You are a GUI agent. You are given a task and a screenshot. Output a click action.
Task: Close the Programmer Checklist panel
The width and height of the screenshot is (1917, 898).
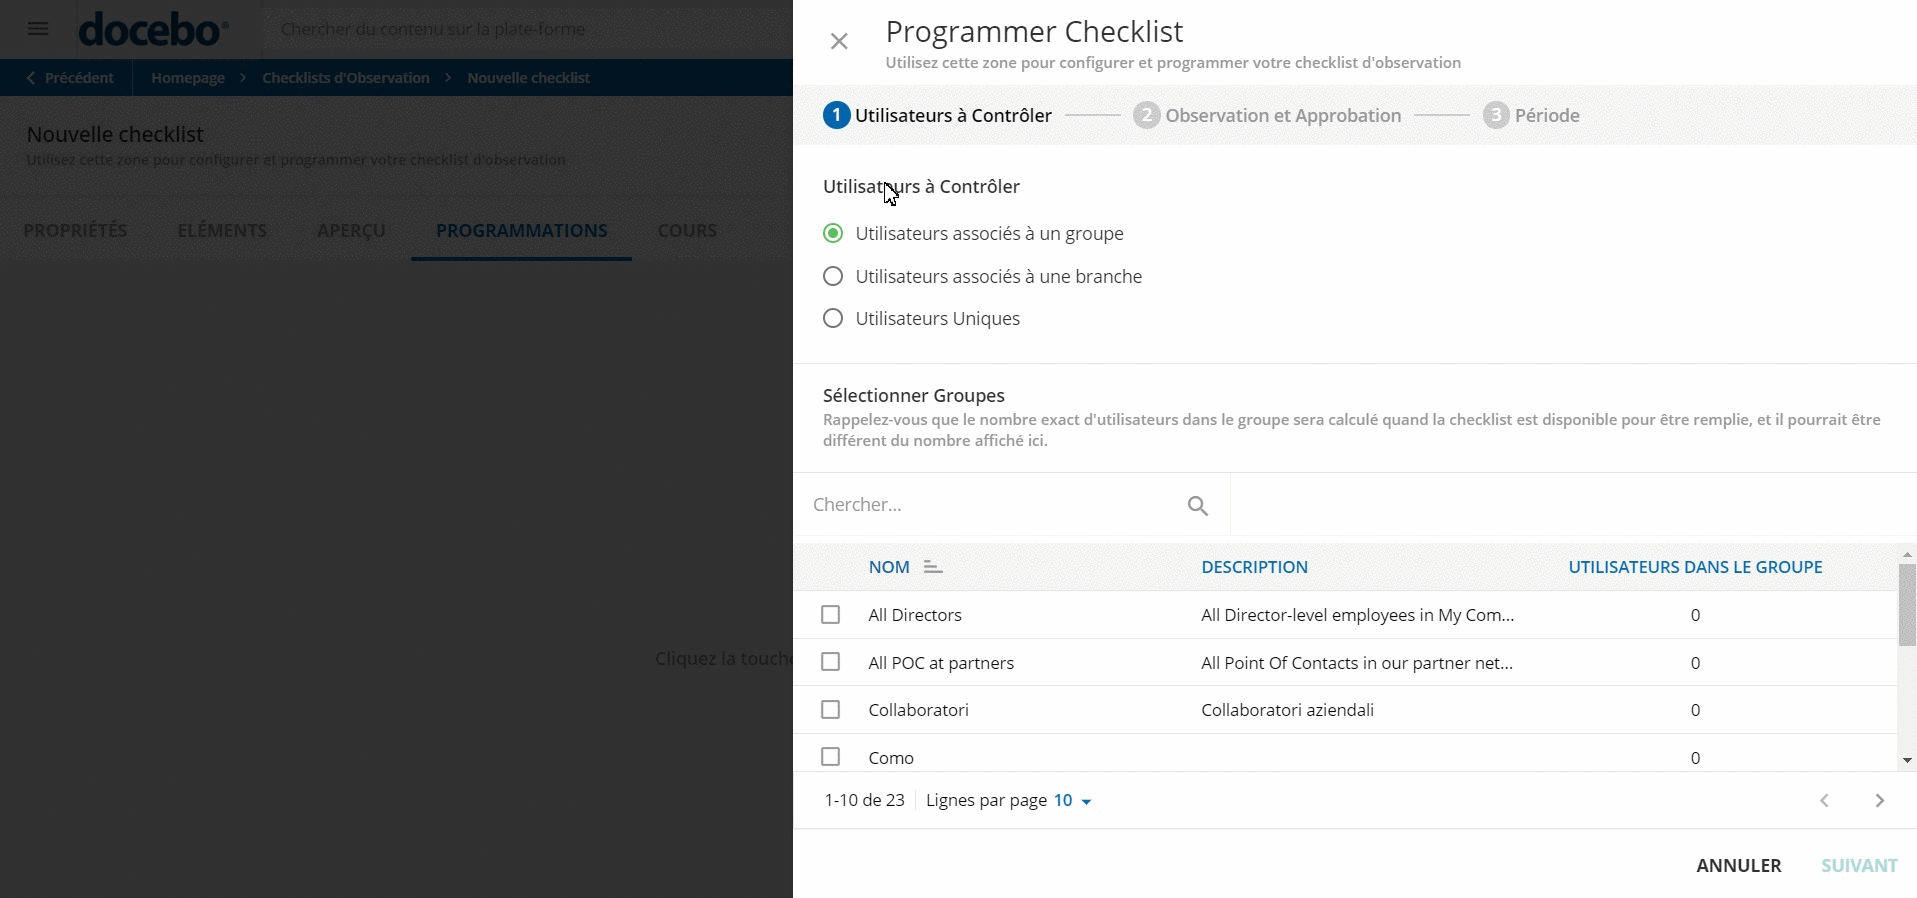coord(839,41)
